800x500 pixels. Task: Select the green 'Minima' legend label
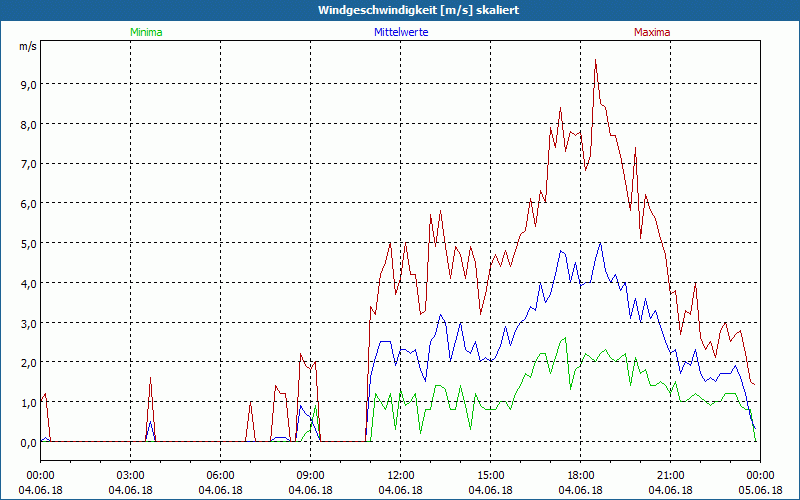point(146,32)
